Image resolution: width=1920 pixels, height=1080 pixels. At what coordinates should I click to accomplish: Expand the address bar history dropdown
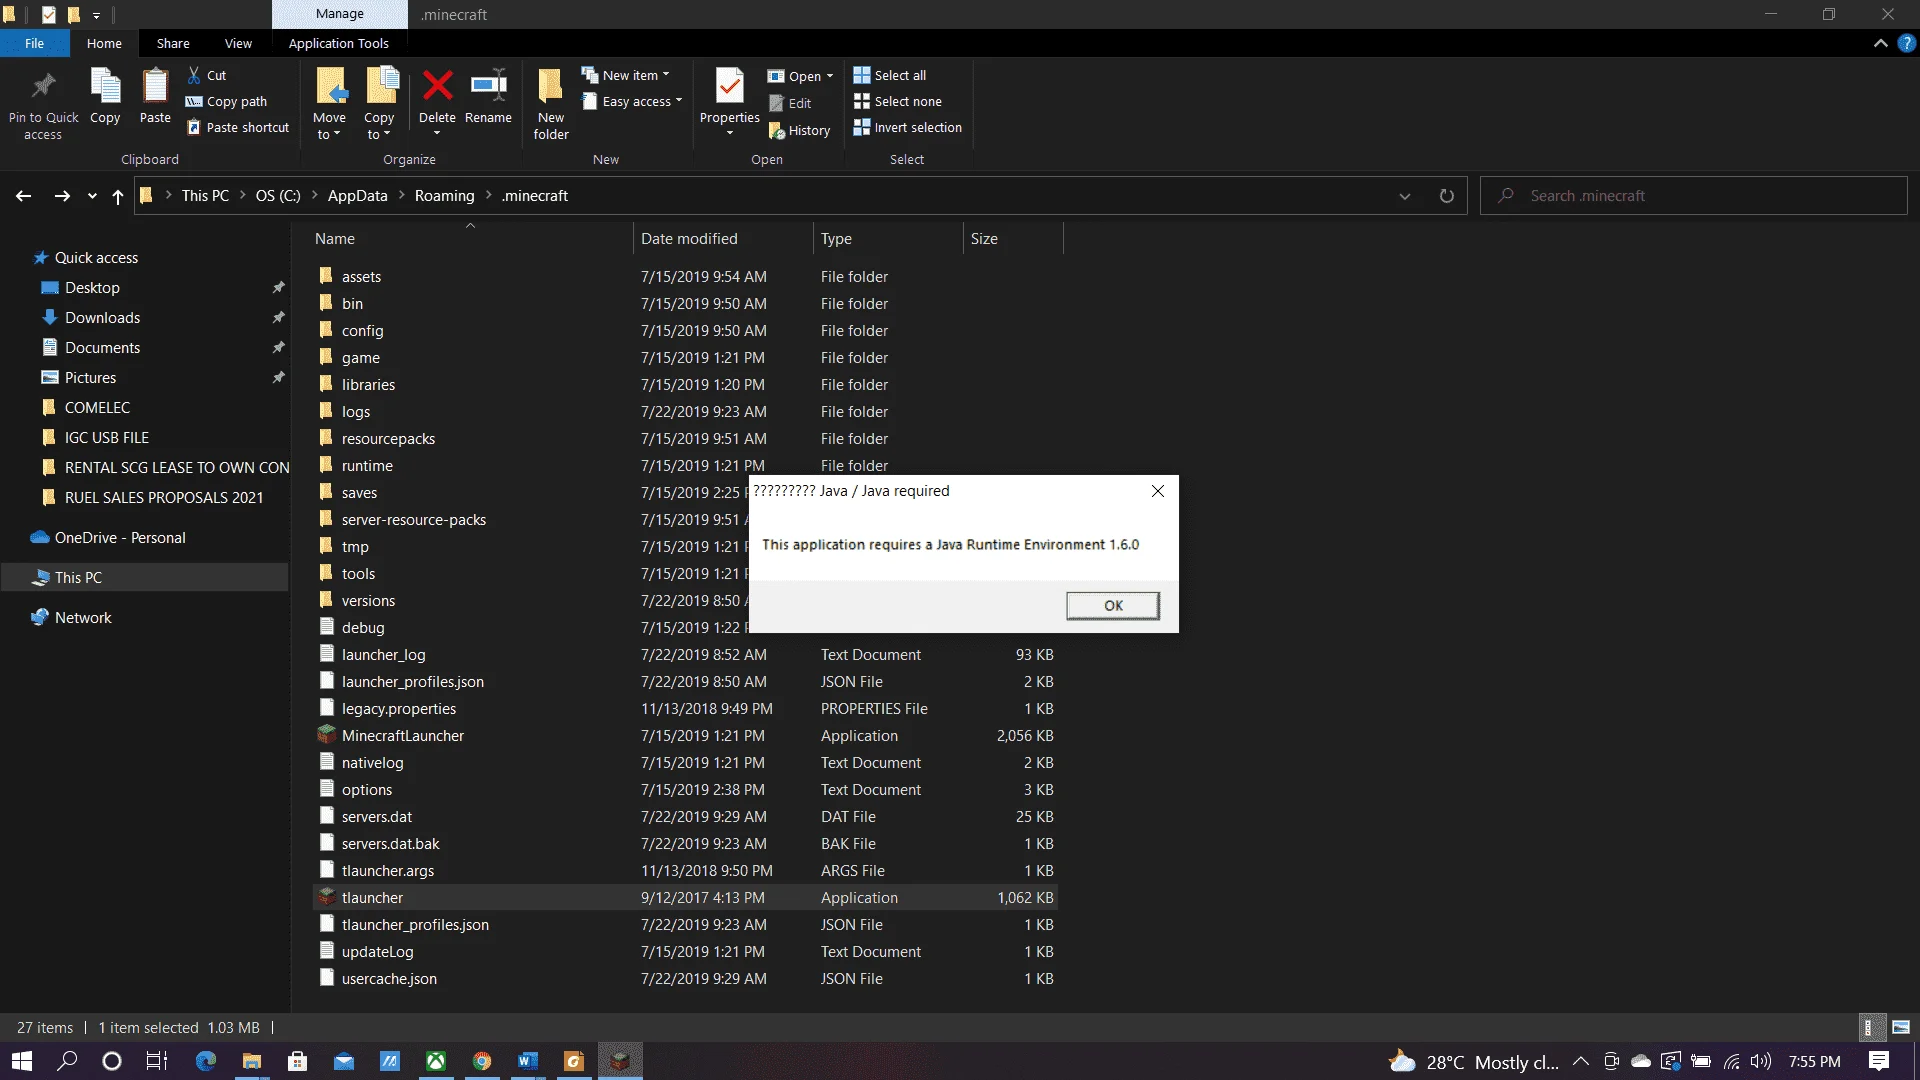[x=1405, y=196]
